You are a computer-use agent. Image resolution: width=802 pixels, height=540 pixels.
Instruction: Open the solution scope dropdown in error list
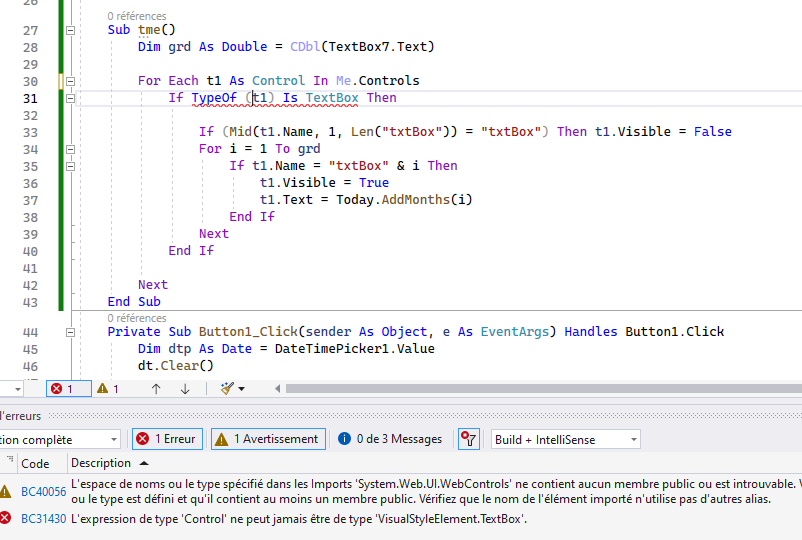60,439
